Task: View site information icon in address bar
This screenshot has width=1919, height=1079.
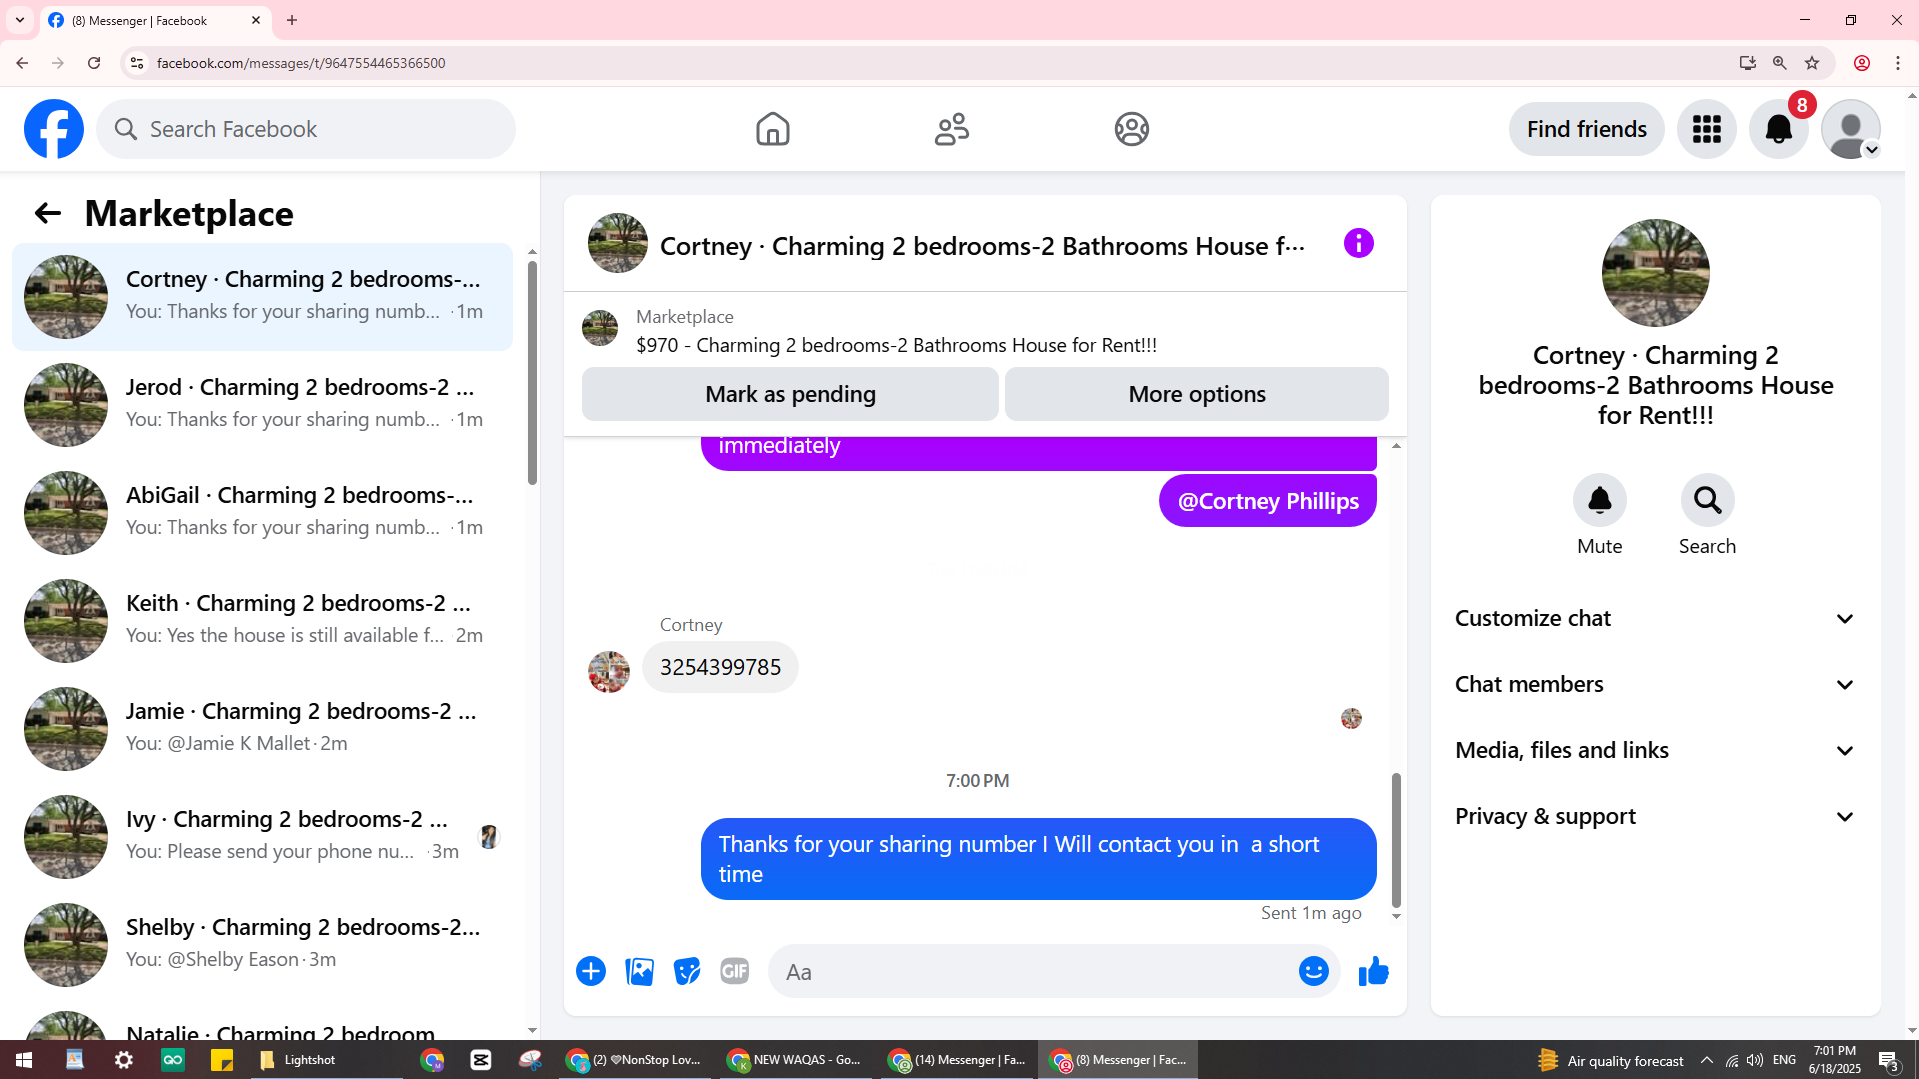Action: (x=137, y=63)
